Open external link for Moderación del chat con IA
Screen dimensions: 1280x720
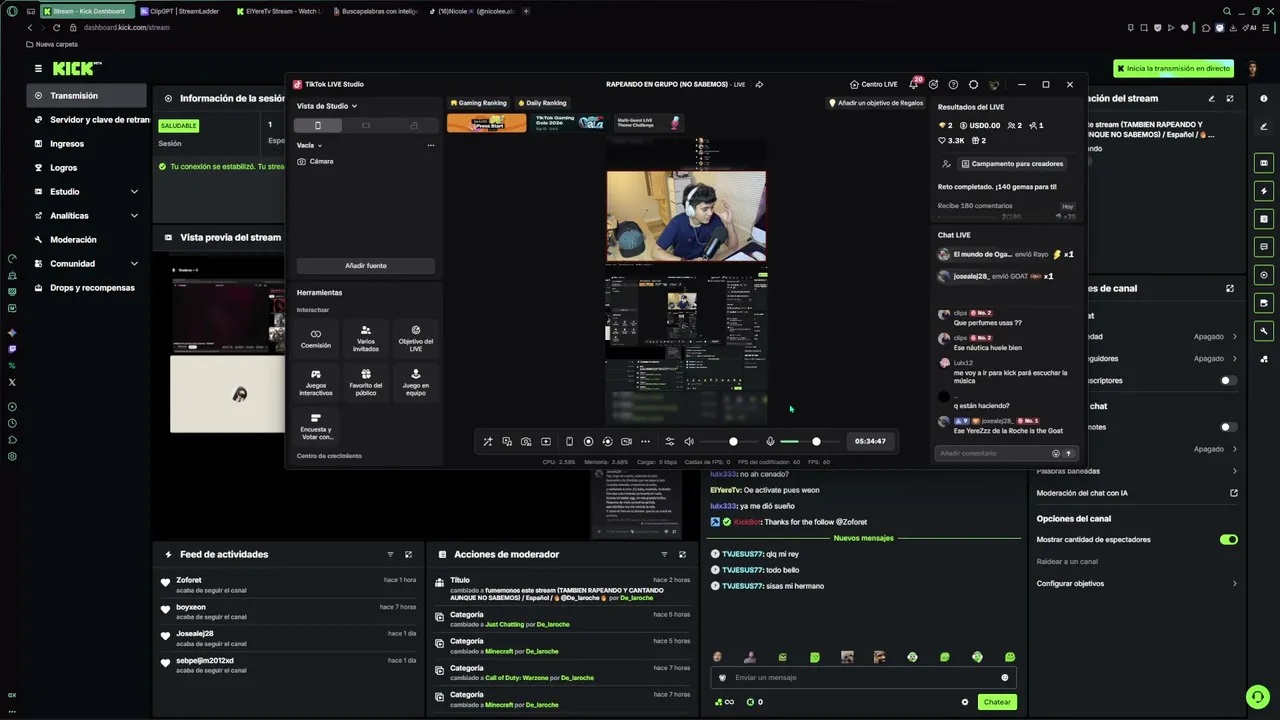(1234, 493)
